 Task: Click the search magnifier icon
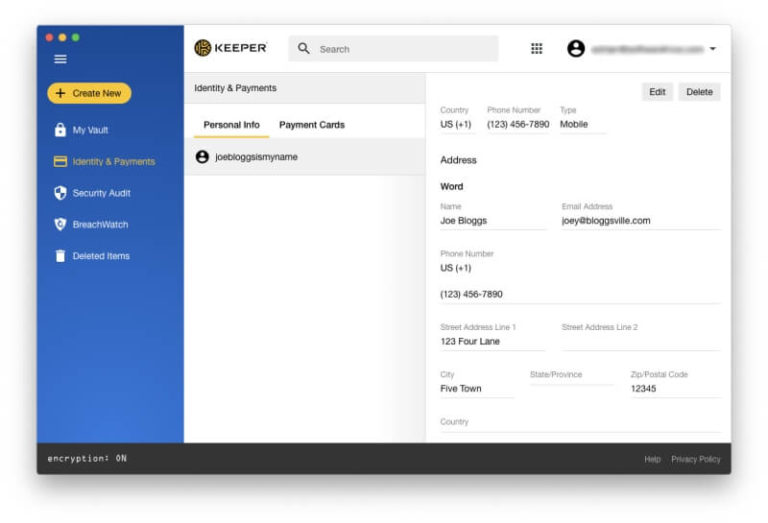[304, 48]
